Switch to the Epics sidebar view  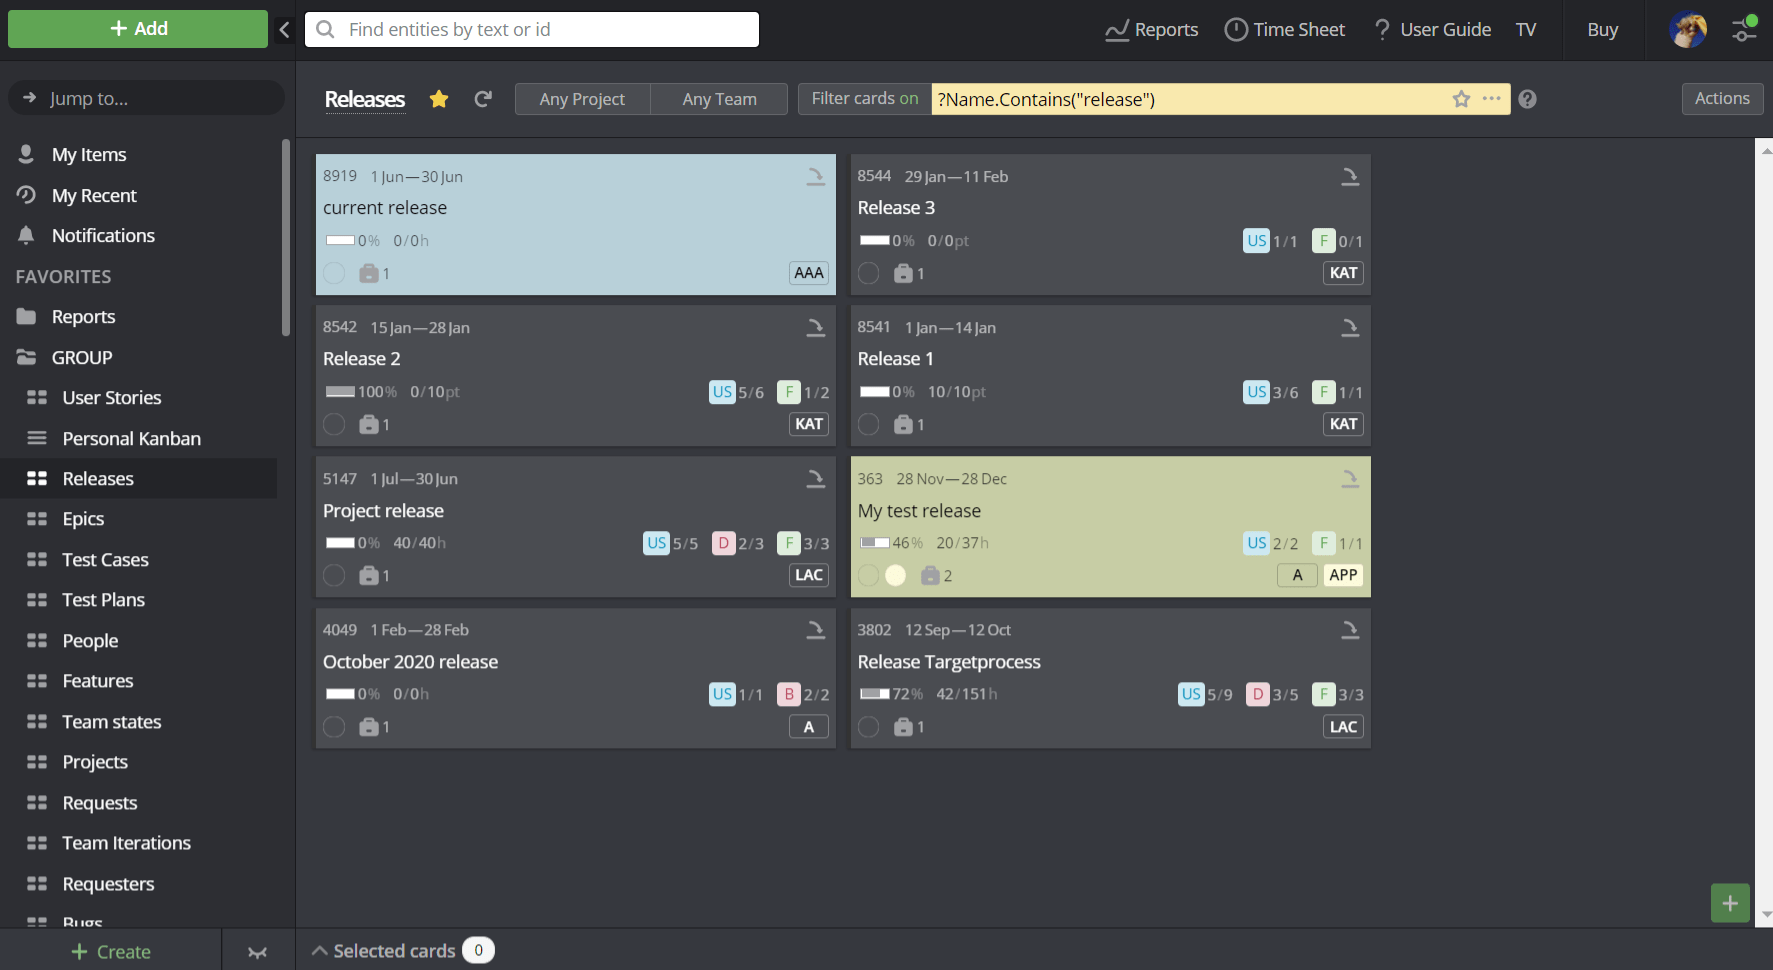(84, 519)
